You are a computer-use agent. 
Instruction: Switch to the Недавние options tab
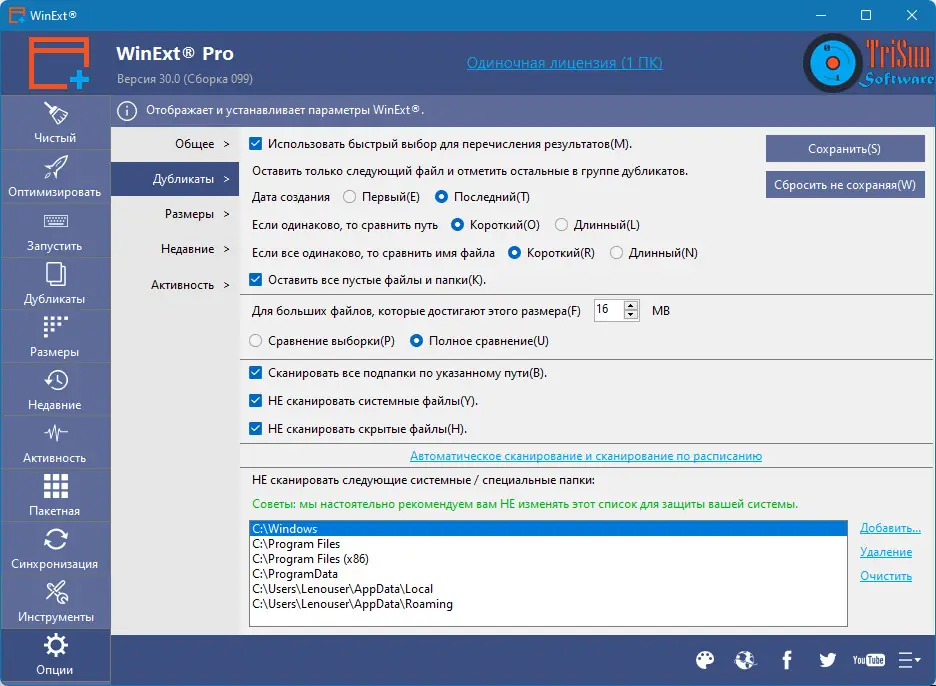[x=175, y=249]
